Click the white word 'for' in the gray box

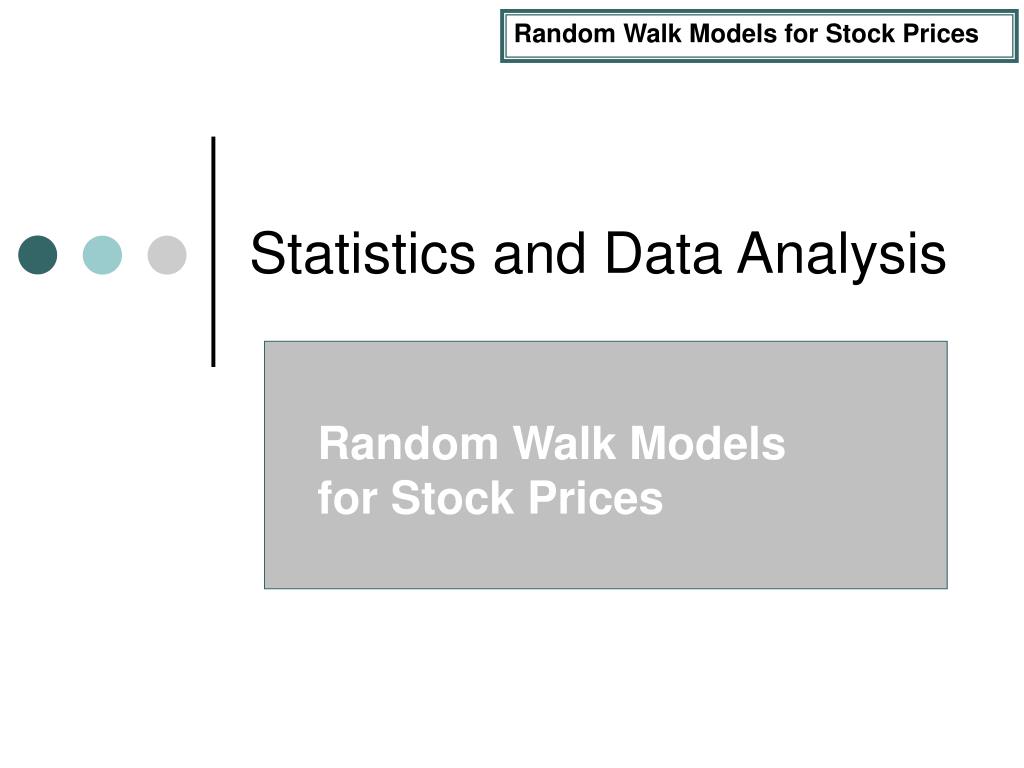point(347,498)
